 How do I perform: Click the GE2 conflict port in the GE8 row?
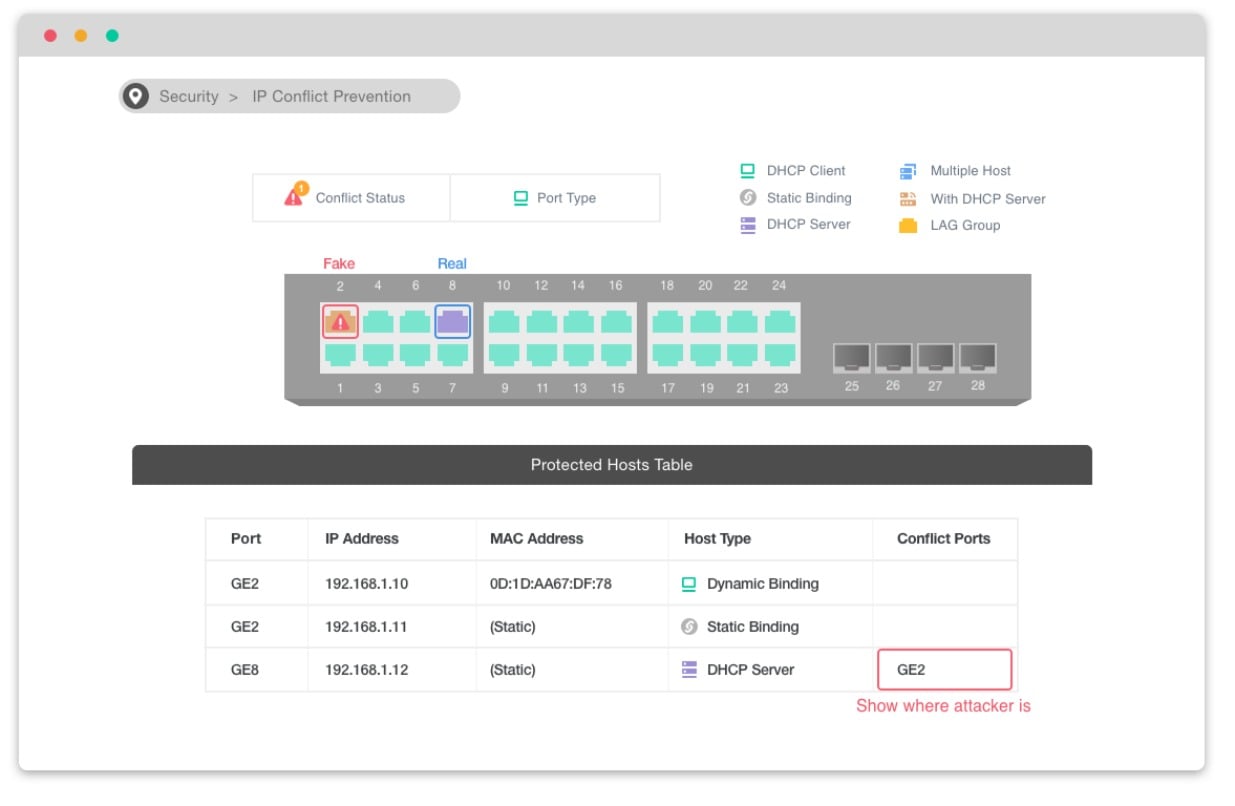pyautogui.click(x=945, y=670)
